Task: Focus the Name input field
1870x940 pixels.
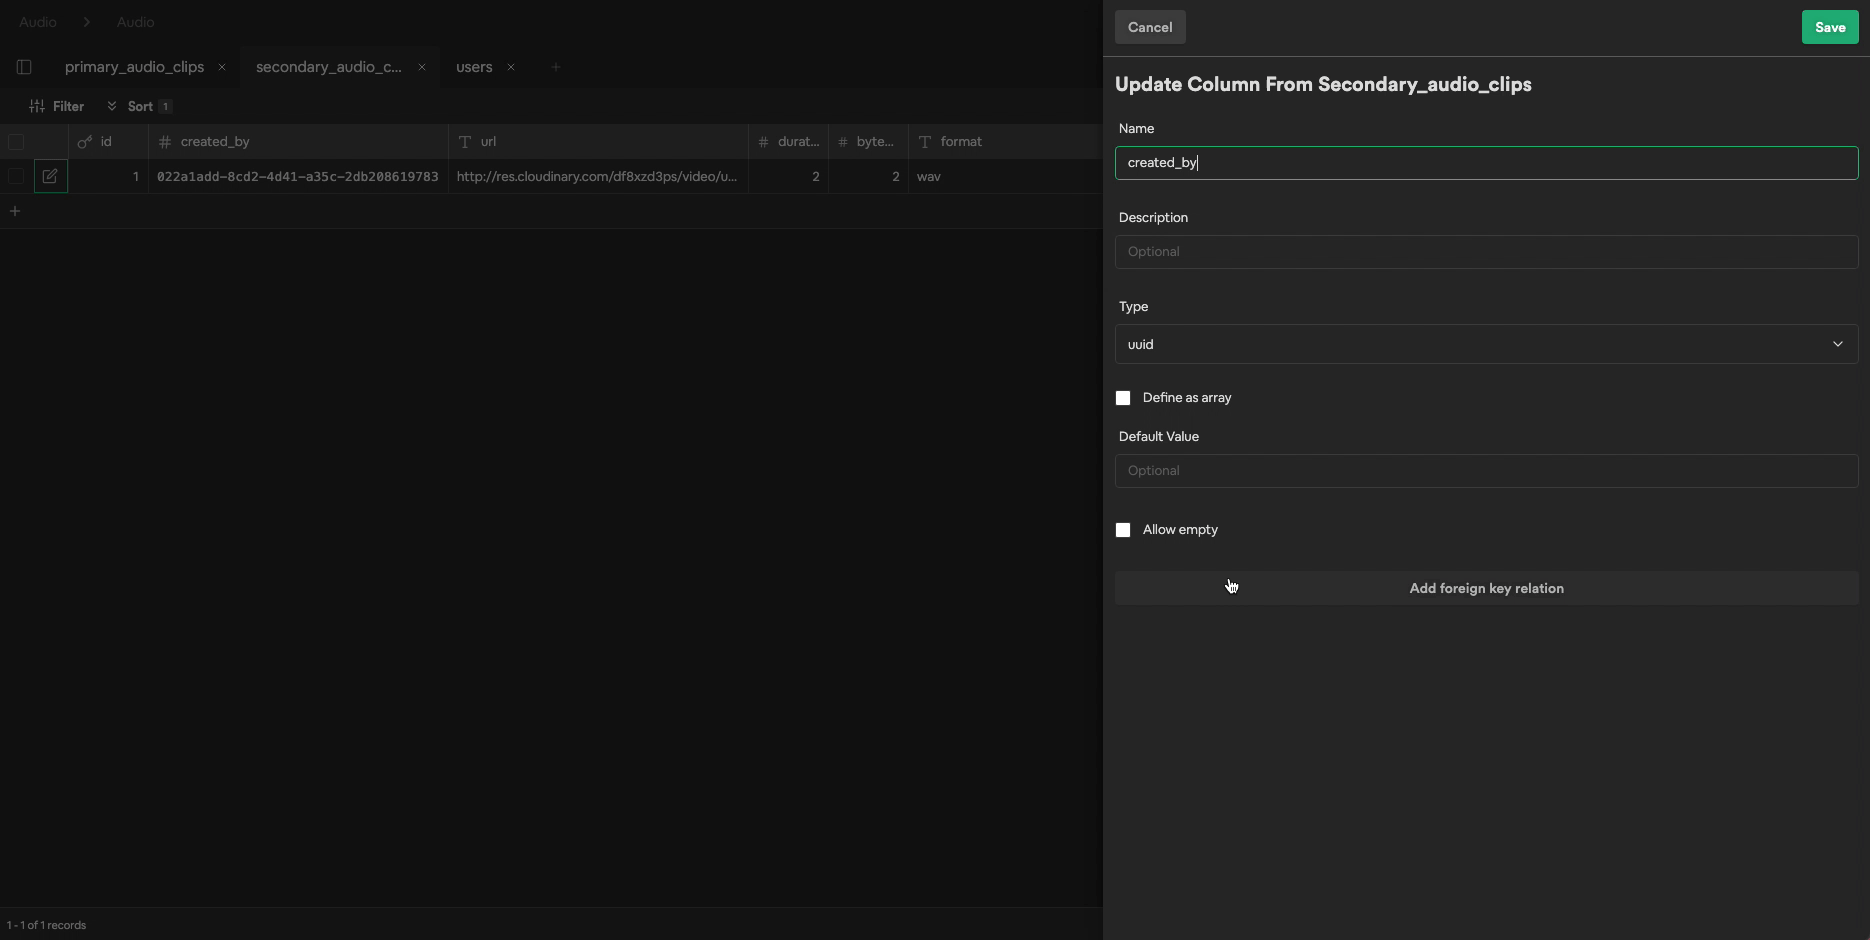Action: 1486,163
